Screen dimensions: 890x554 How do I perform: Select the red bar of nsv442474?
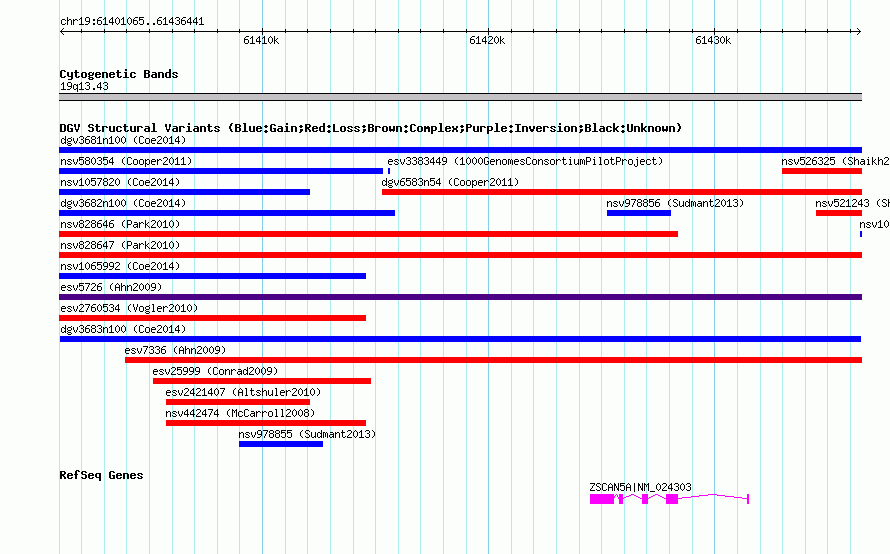266,423
